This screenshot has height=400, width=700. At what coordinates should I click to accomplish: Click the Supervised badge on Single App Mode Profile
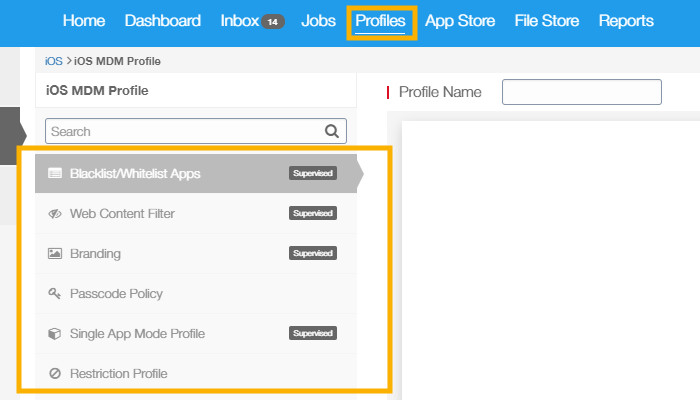click(313, 333)
